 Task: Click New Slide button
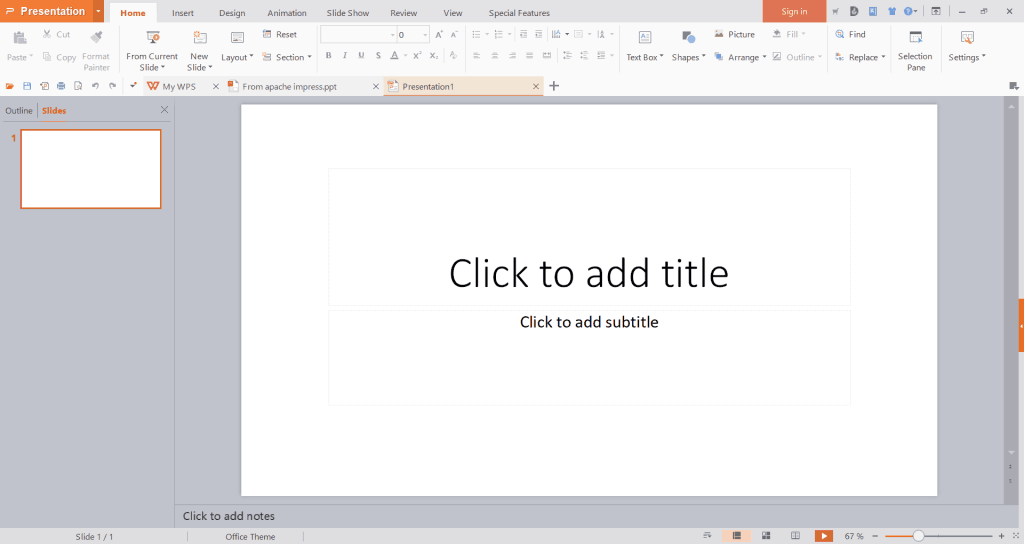point(199,50)
